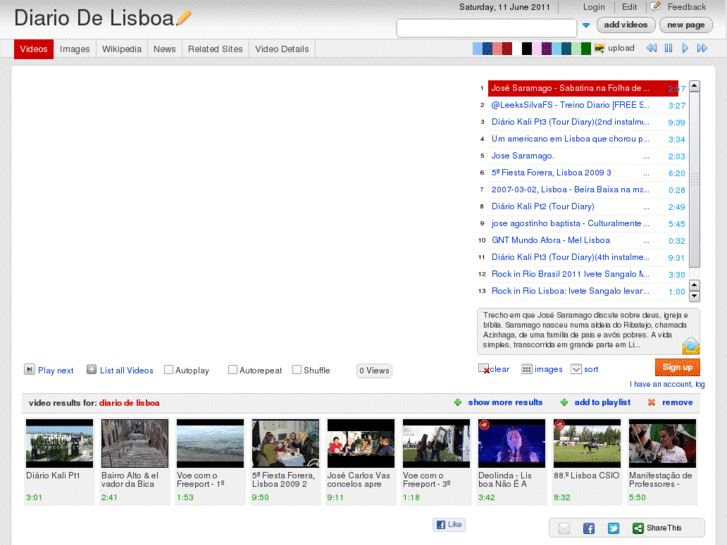This screenshot has width=727, height=545.
Task: Enable the Shuffle checkbox
Action: point(297,370)
